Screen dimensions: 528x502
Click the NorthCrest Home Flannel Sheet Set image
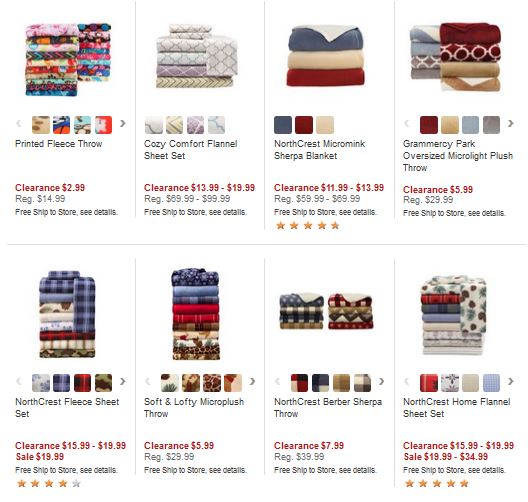(454, 315)
